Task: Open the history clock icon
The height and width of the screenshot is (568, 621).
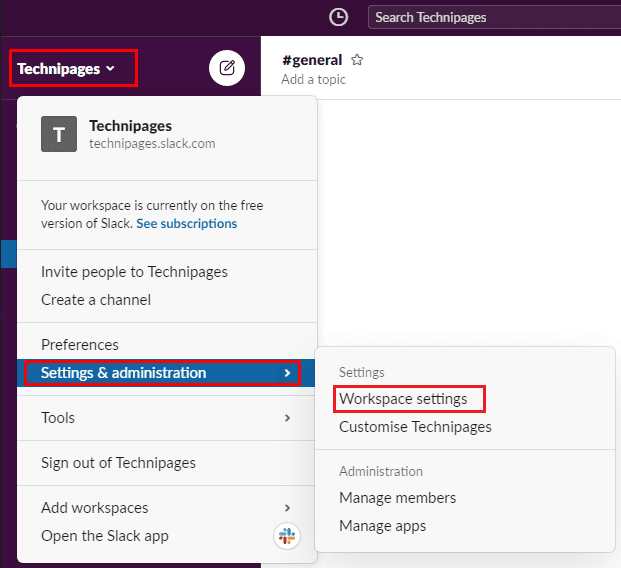Action: coord(339,17)
